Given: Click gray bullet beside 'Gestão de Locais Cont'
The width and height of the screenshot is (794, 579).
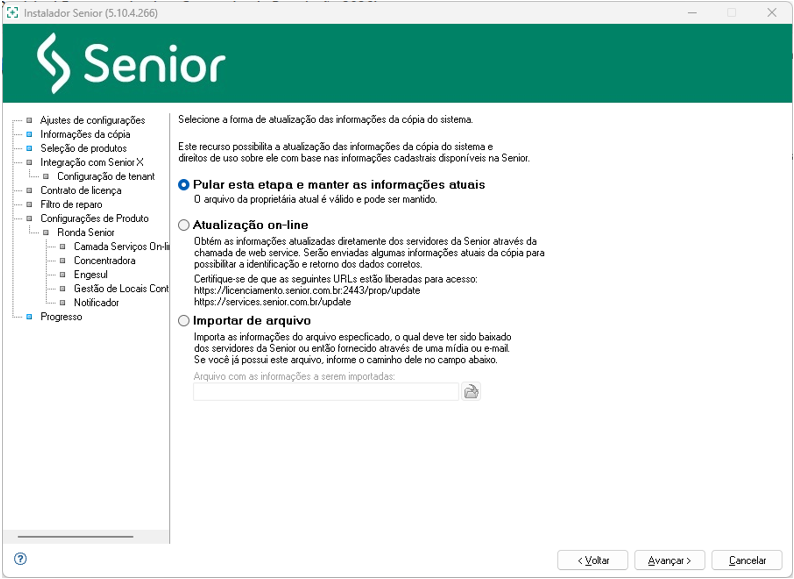Looking at the screenshot, I should tap(63, 289).
